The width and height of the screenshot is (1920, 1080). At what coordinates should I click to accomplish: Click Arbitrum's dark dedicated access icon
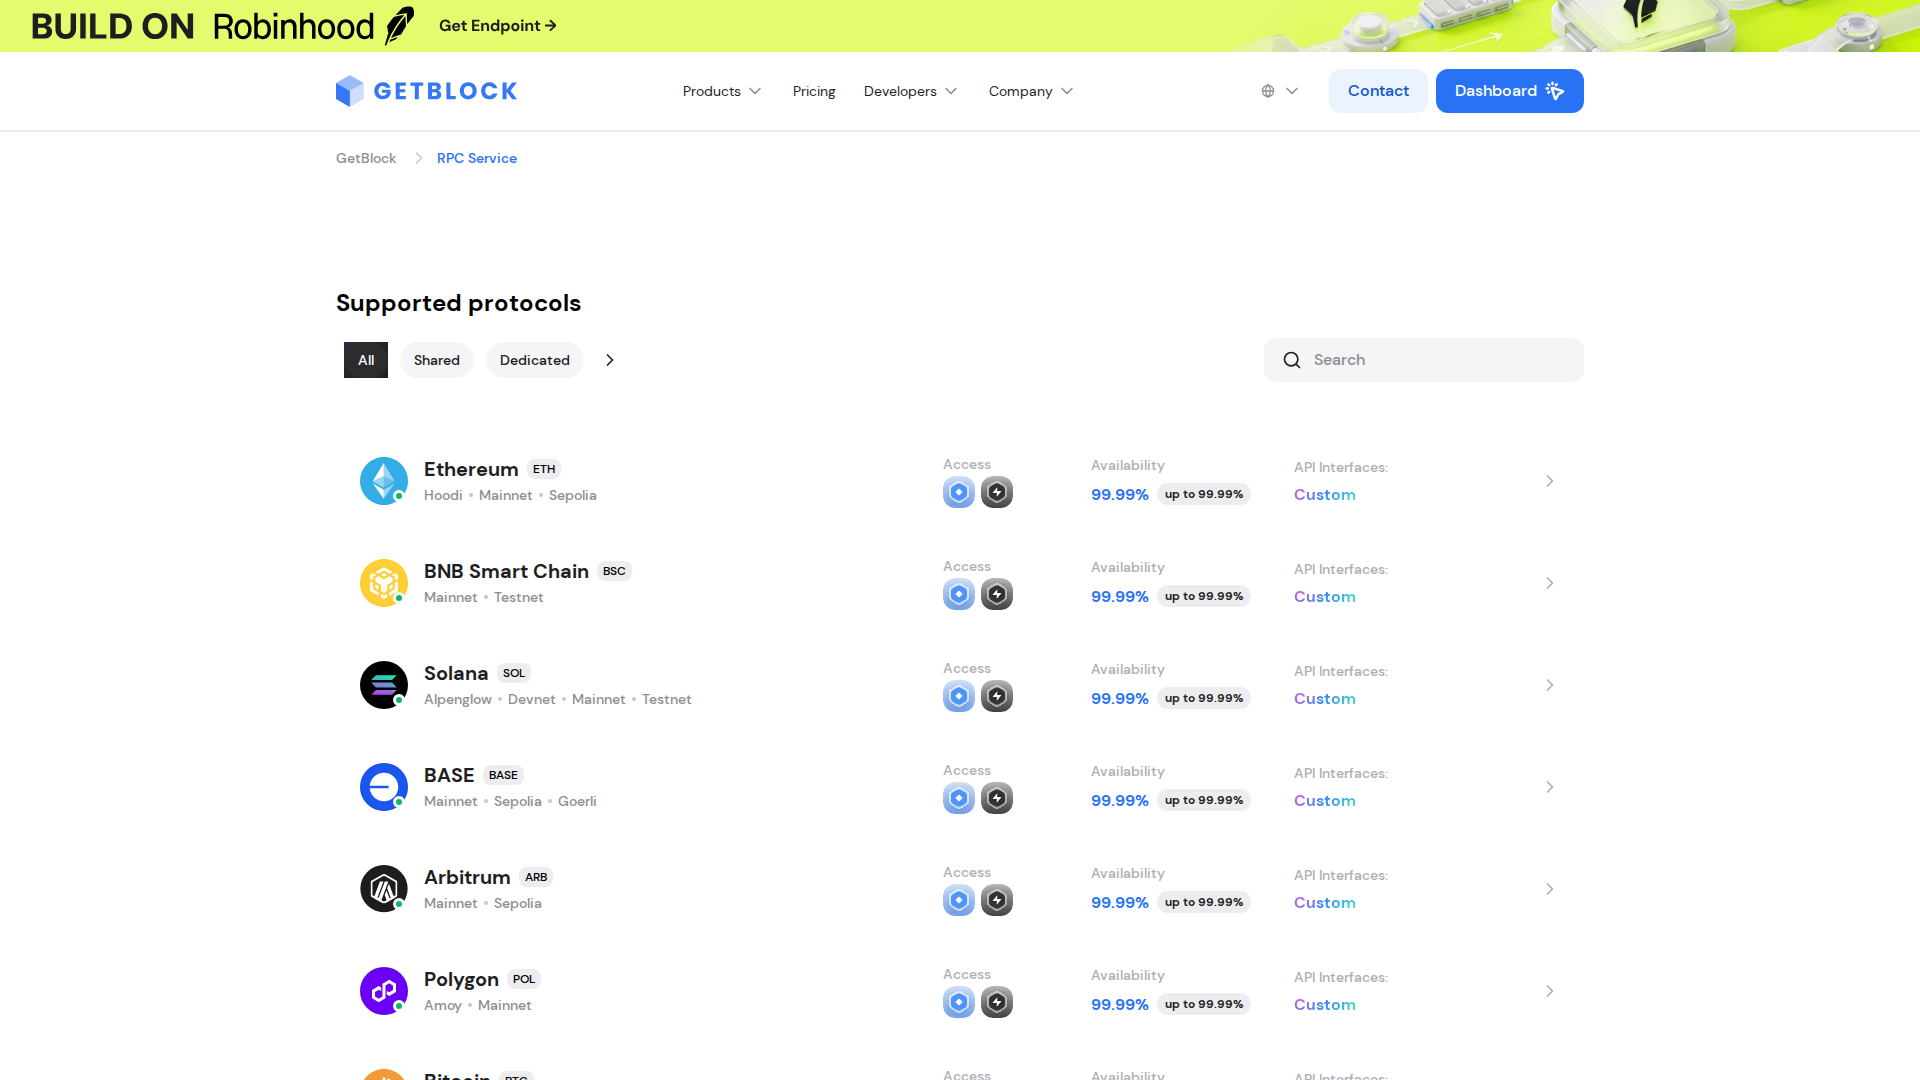point(997,900)
